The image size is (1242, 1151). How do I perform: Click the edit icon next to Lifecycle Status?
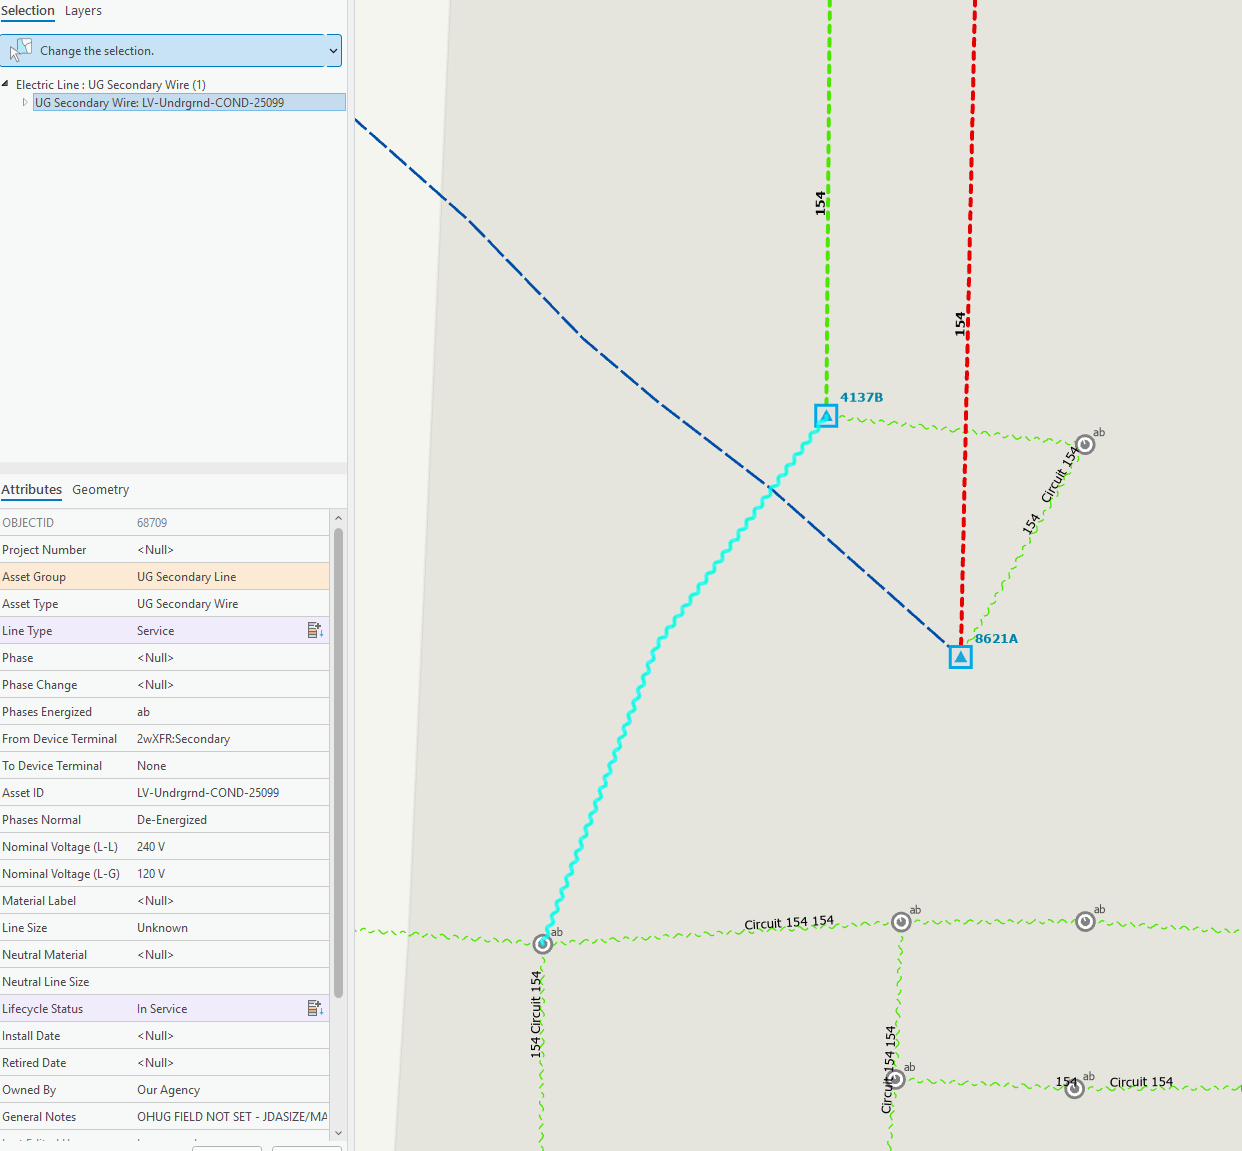(x=315, y=1008)
